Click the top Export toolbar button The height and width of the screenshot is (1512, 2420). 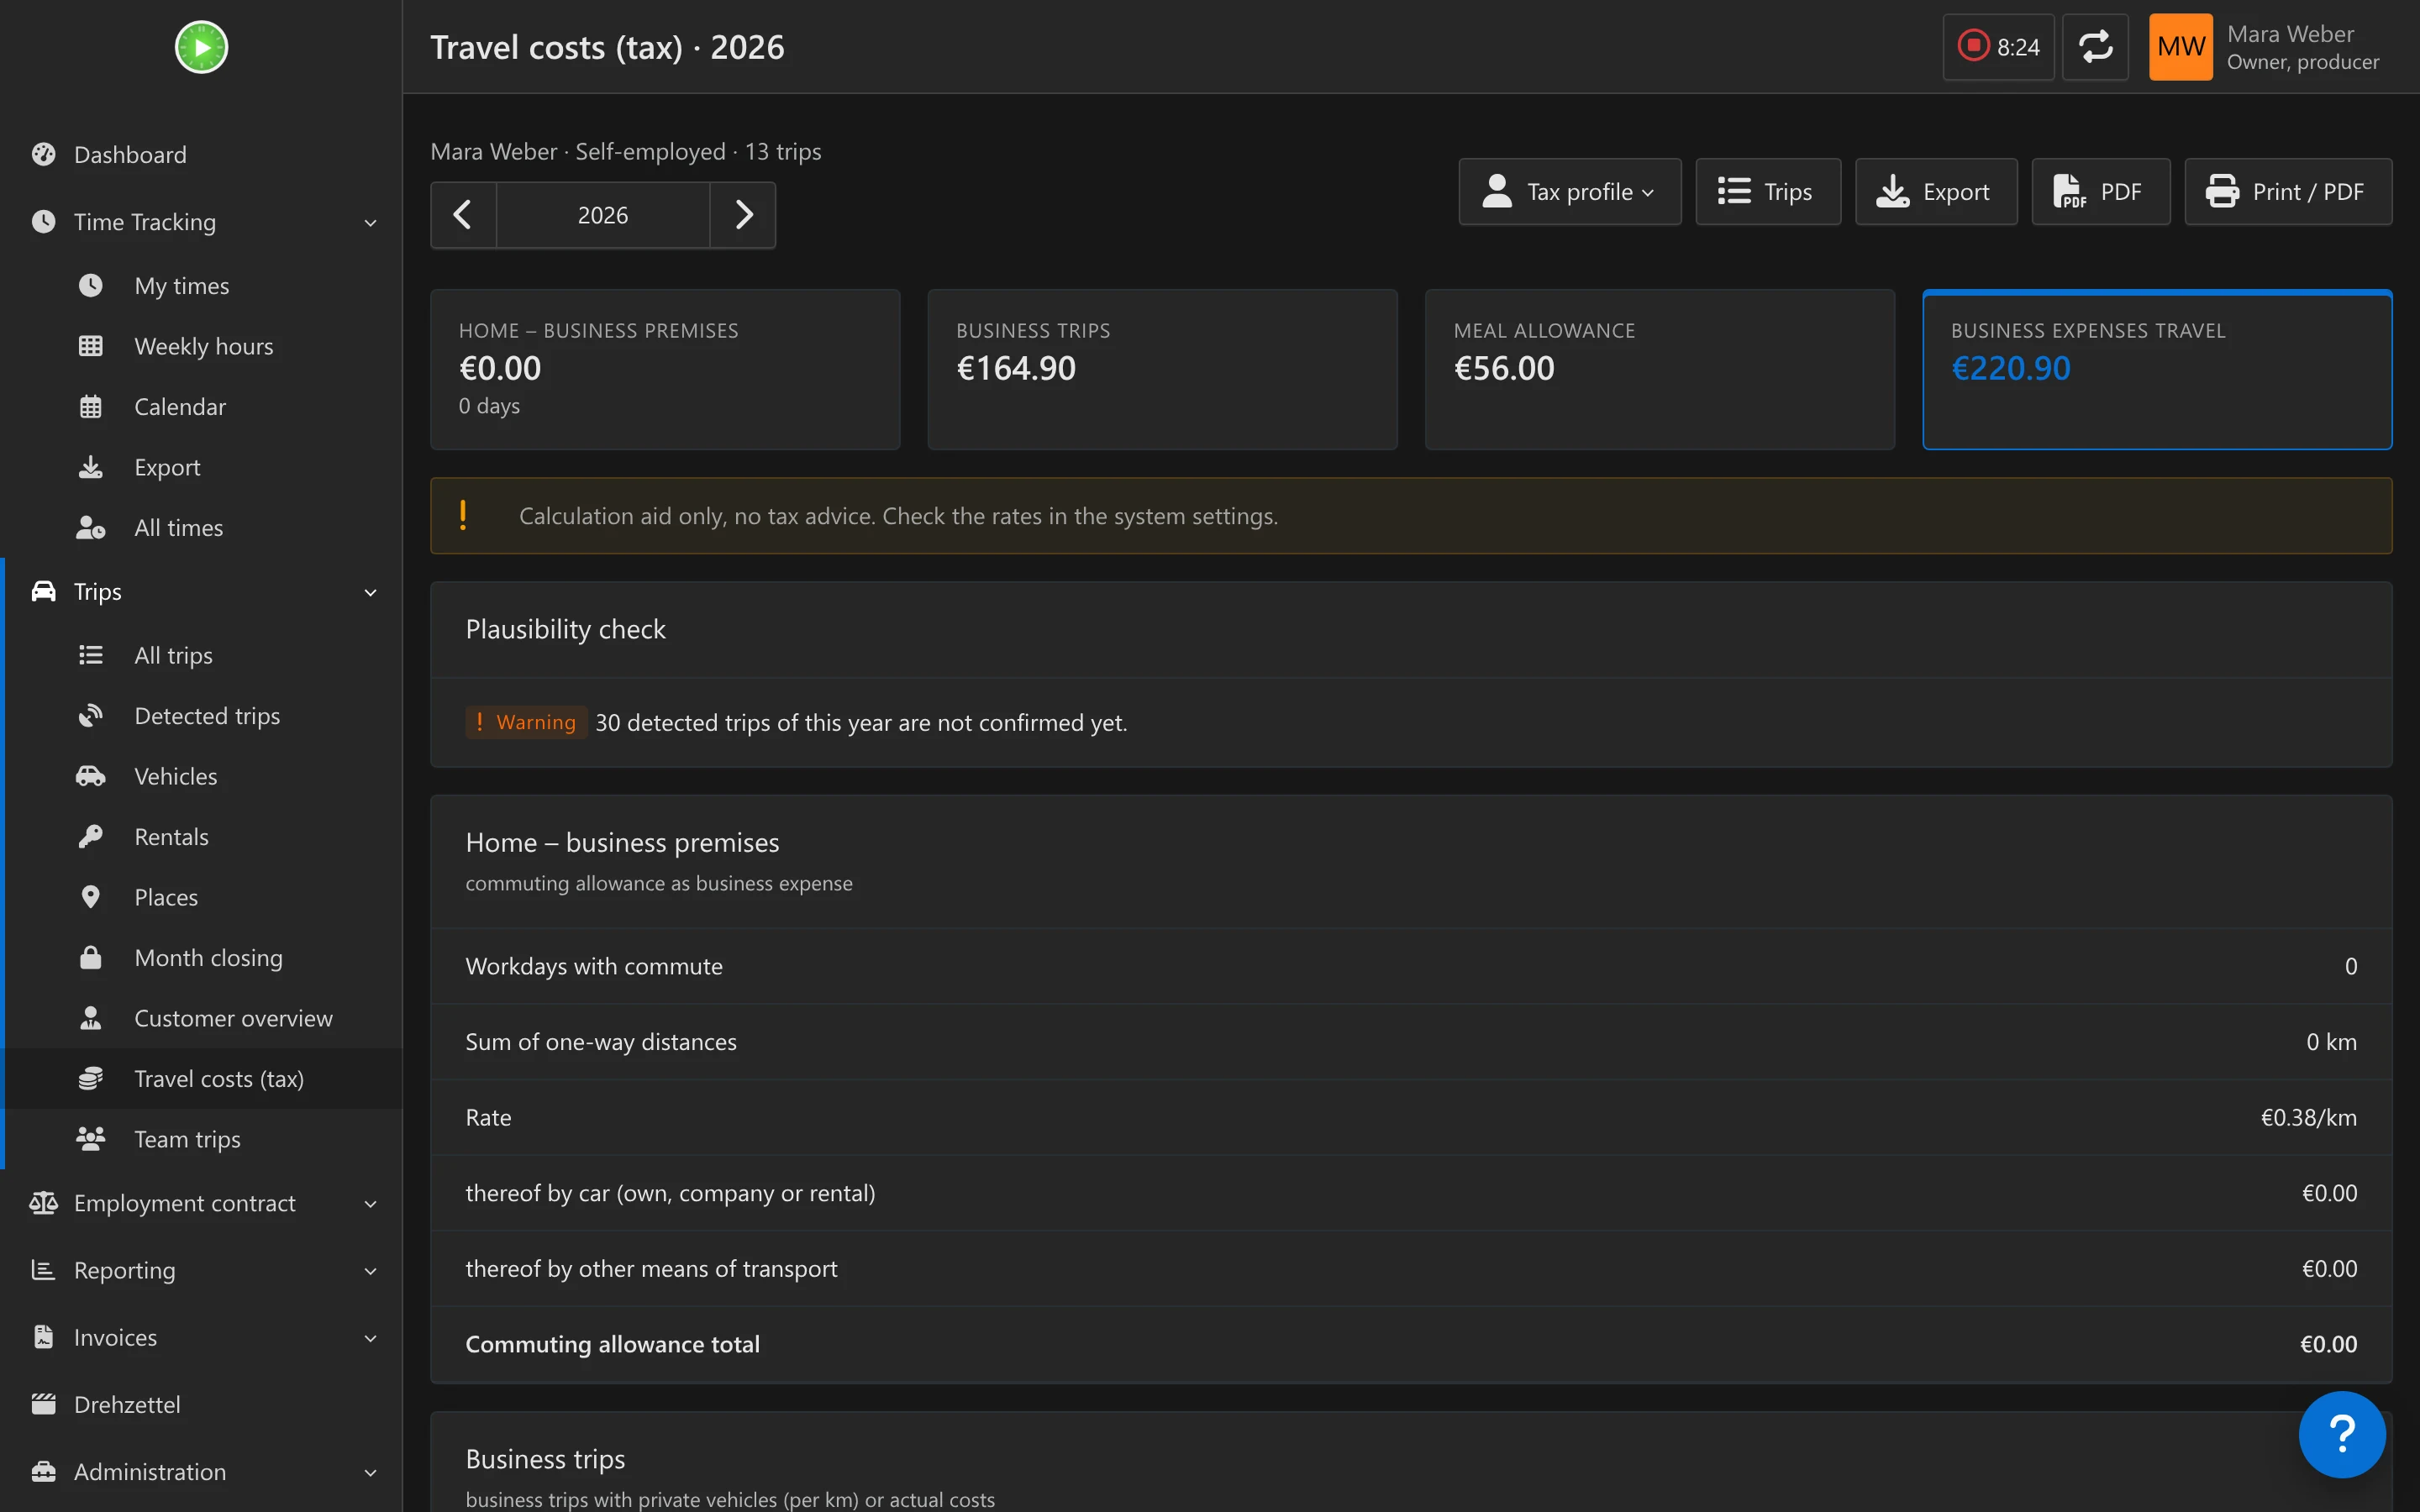[1936, 192]
